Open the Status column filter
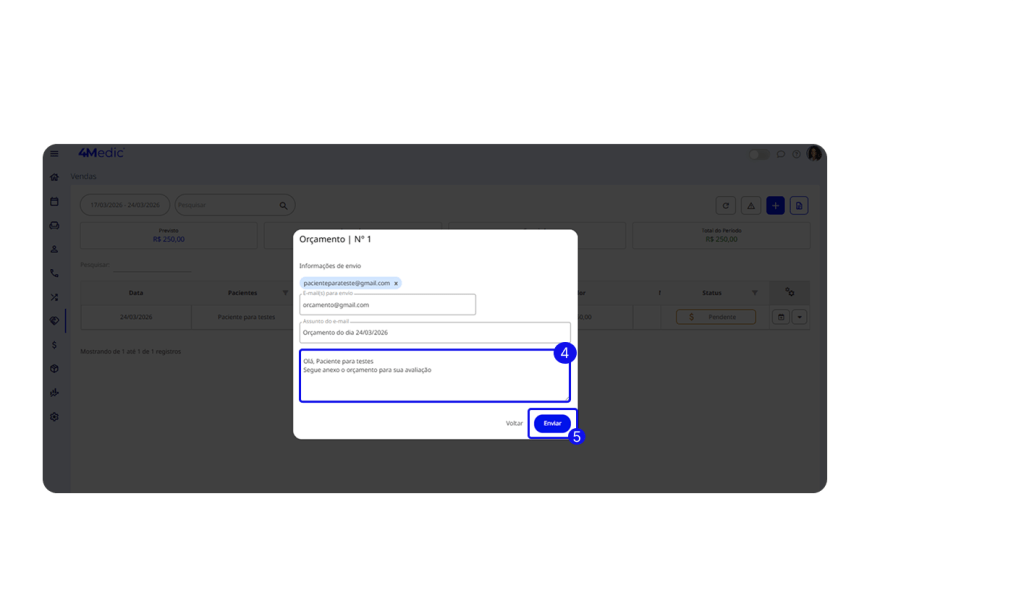 755,293
